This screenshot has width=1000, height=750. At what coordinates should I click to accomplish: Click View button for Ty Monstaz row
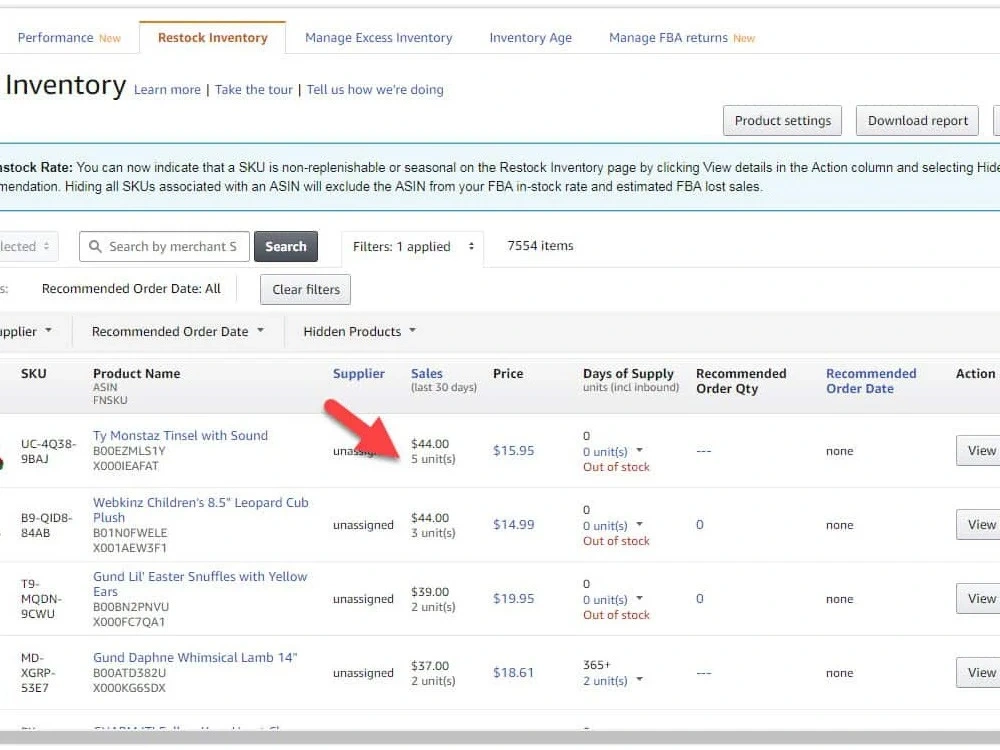coord(978,451)
